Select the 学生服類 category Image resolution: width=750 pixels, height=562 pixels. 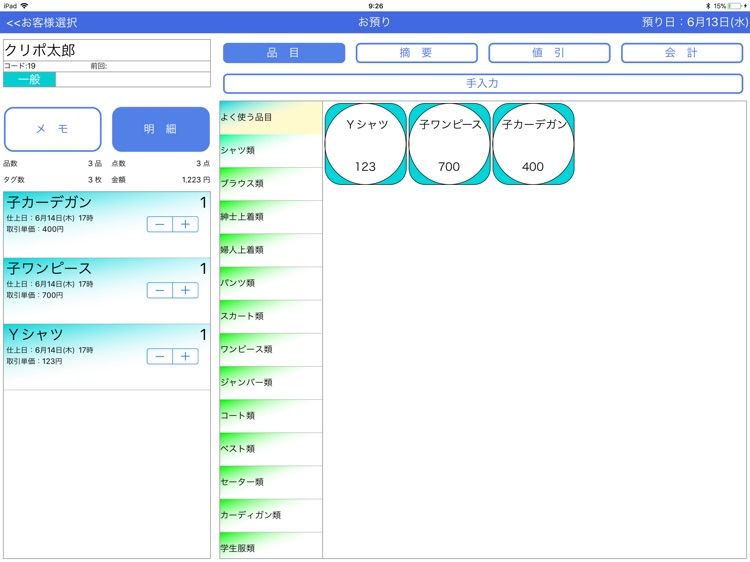tap(271, 545)
